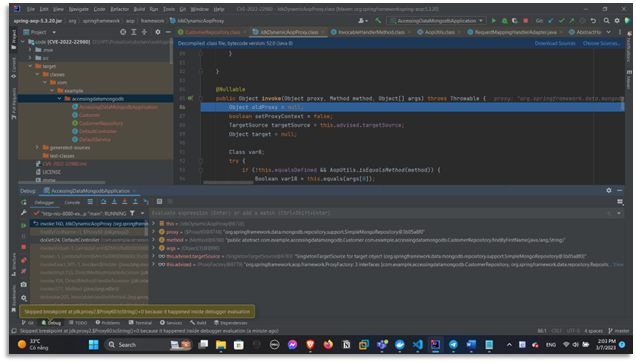Click Download Sources link

tap(555, 43)
